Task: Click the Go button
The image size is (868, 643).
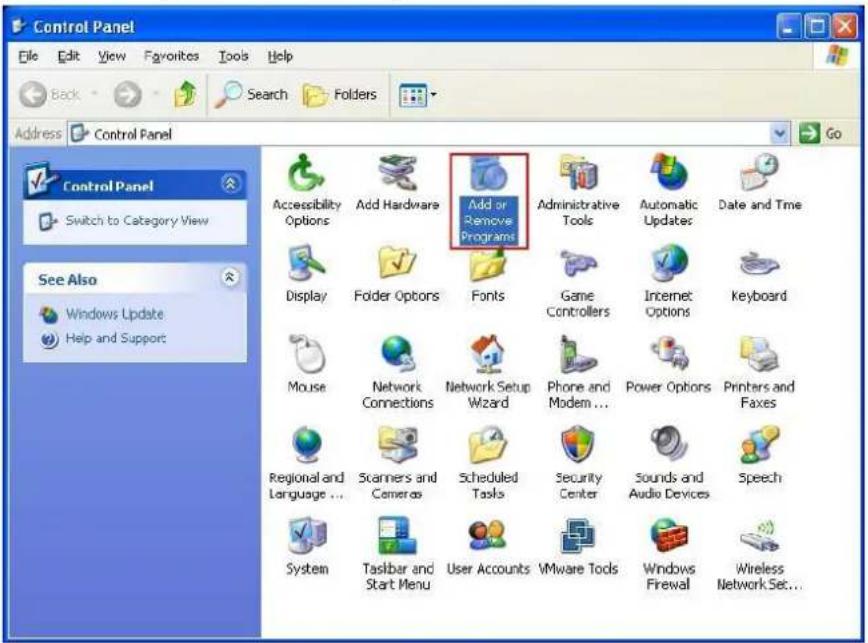Action: 820,133
